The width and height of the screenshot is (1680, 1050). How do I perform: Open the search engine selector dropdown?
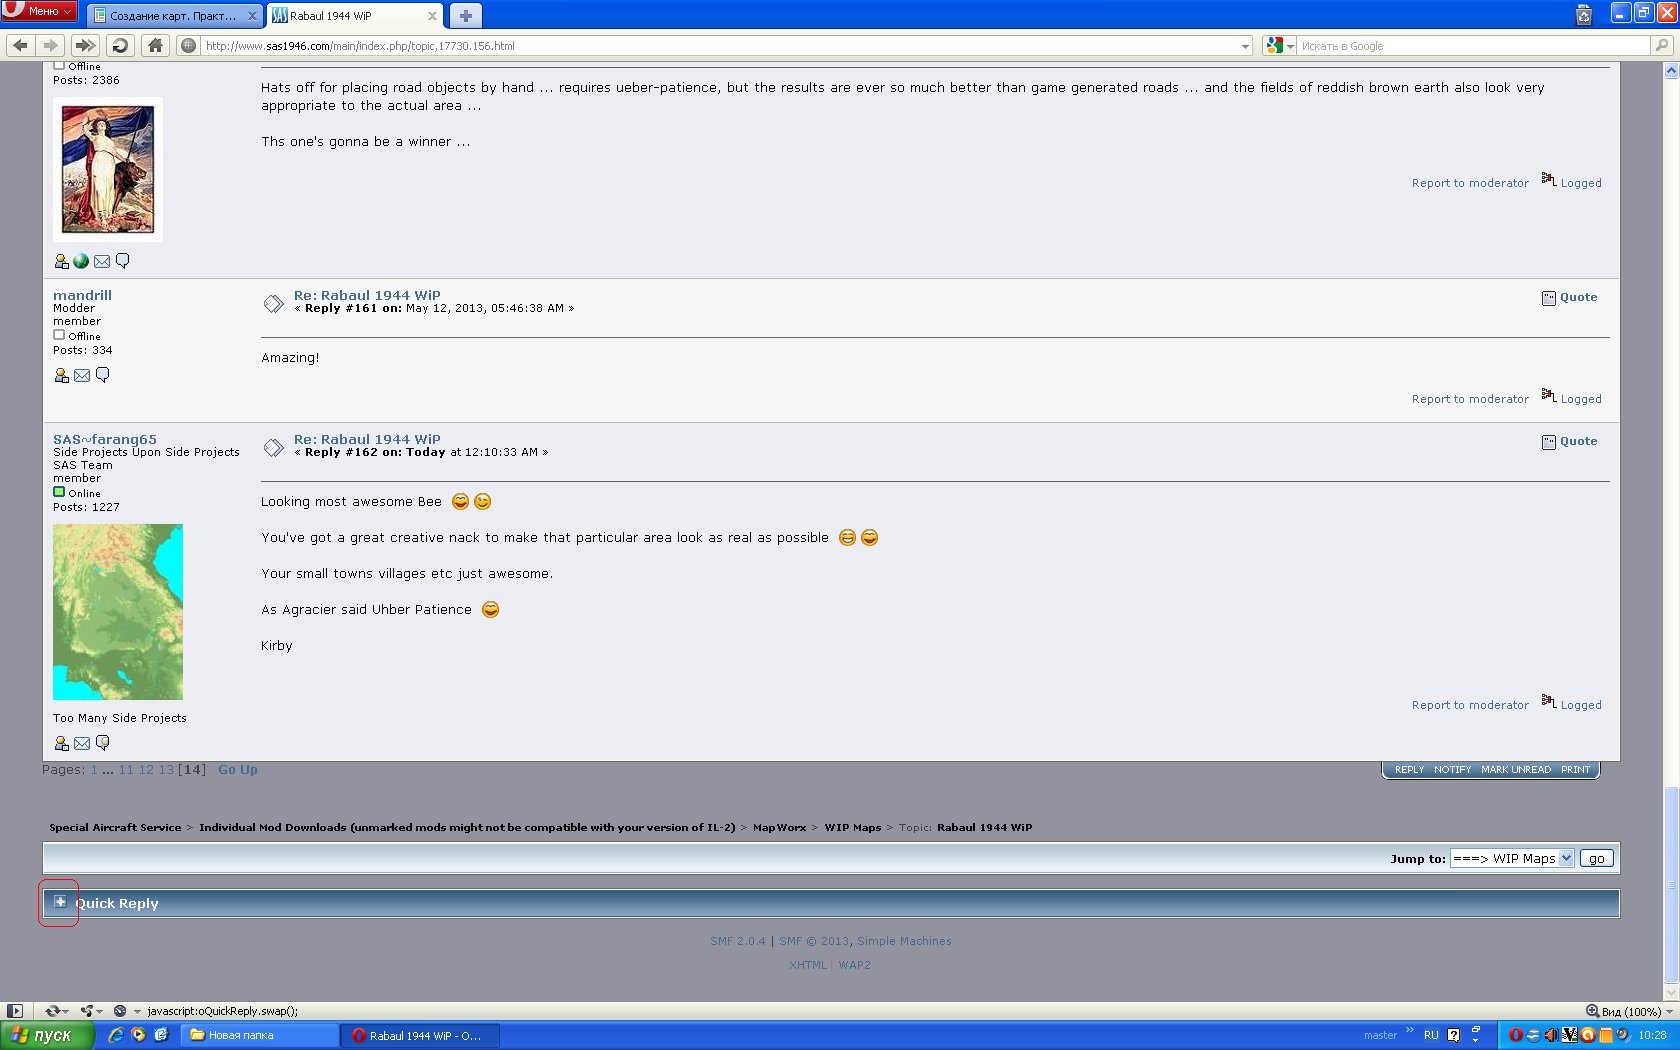1279,45
